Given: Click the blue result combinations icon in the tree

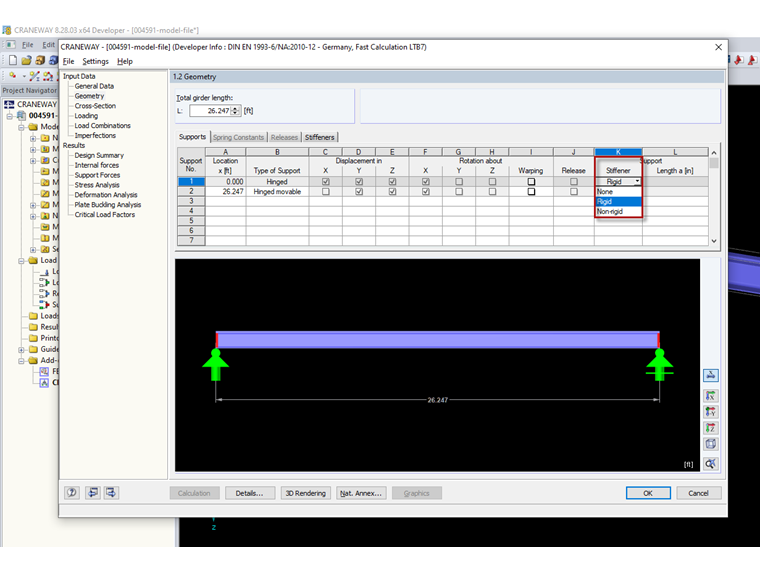Looking at the screenshot, I should tap(44, 293).
